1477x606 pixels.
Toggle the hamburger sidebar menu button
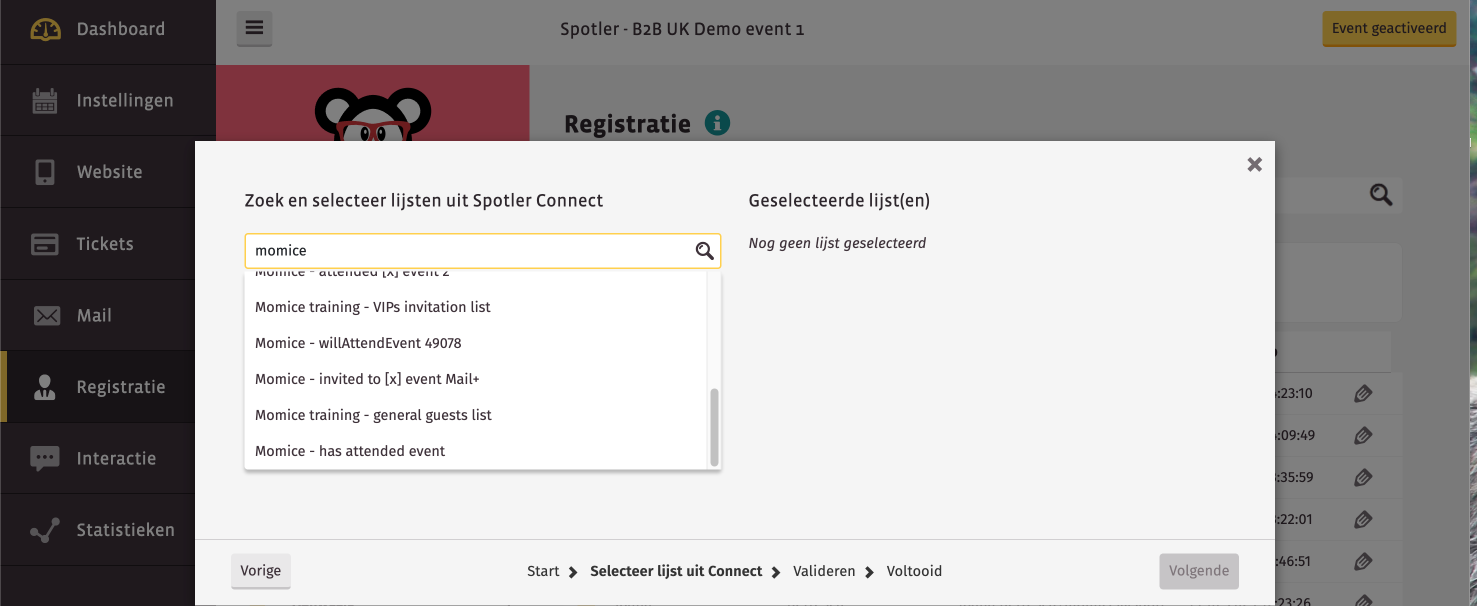pos(254,28)
